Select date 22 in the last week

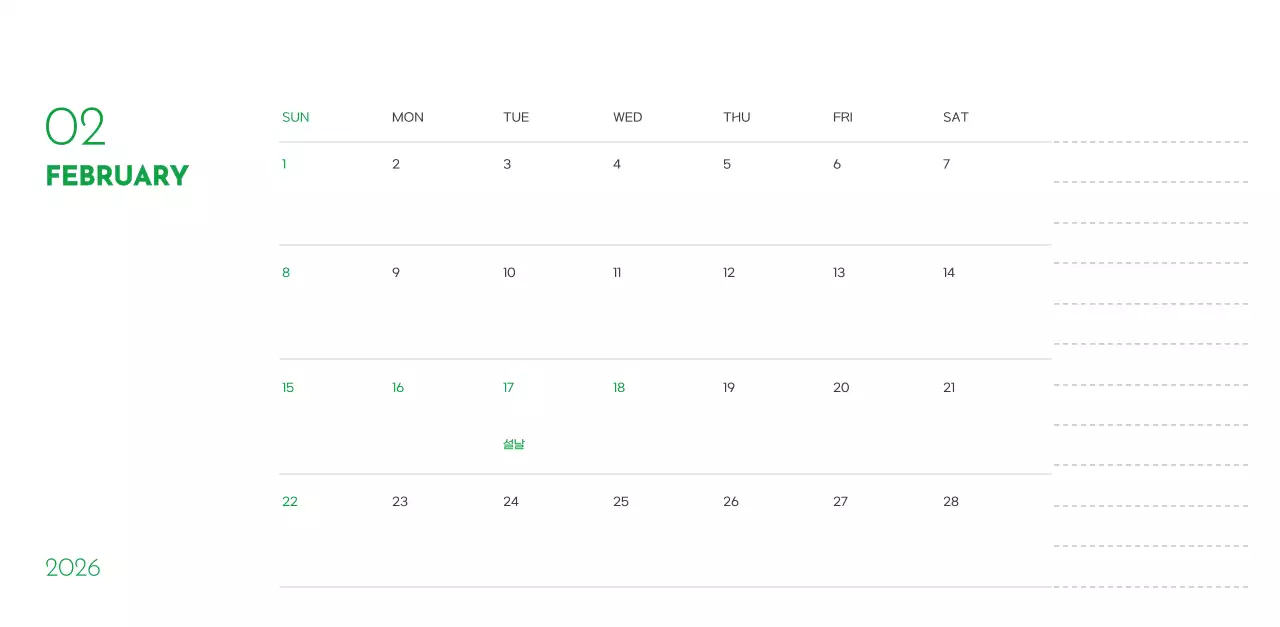coord(290,502)
